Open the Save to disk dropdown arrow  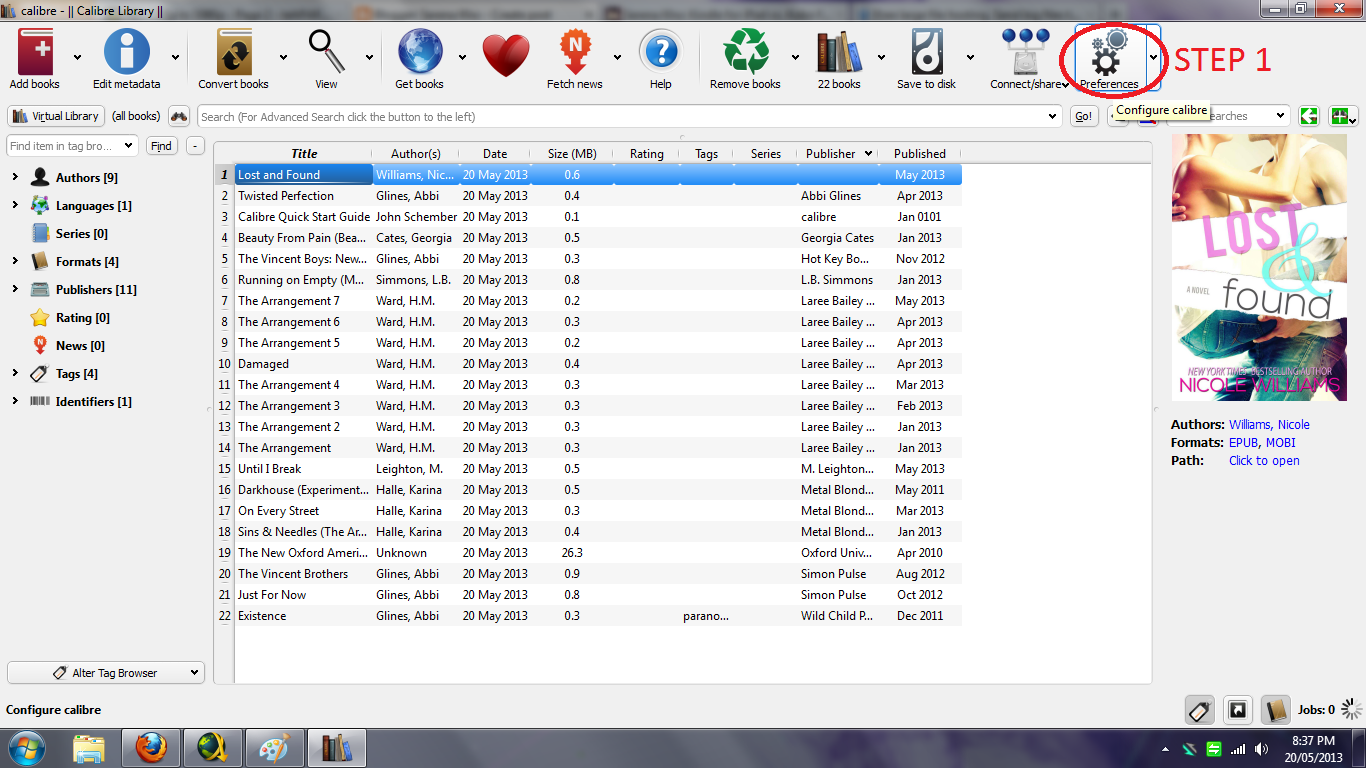click(969, 58)
